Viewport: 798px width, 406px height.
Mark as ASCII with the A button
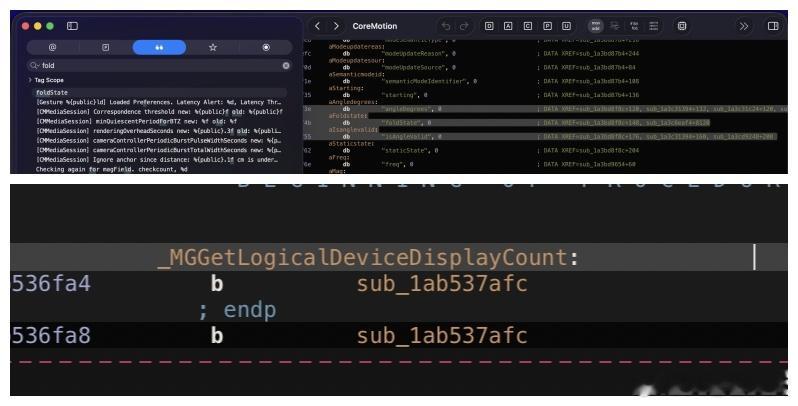click(x=508, y=26)
